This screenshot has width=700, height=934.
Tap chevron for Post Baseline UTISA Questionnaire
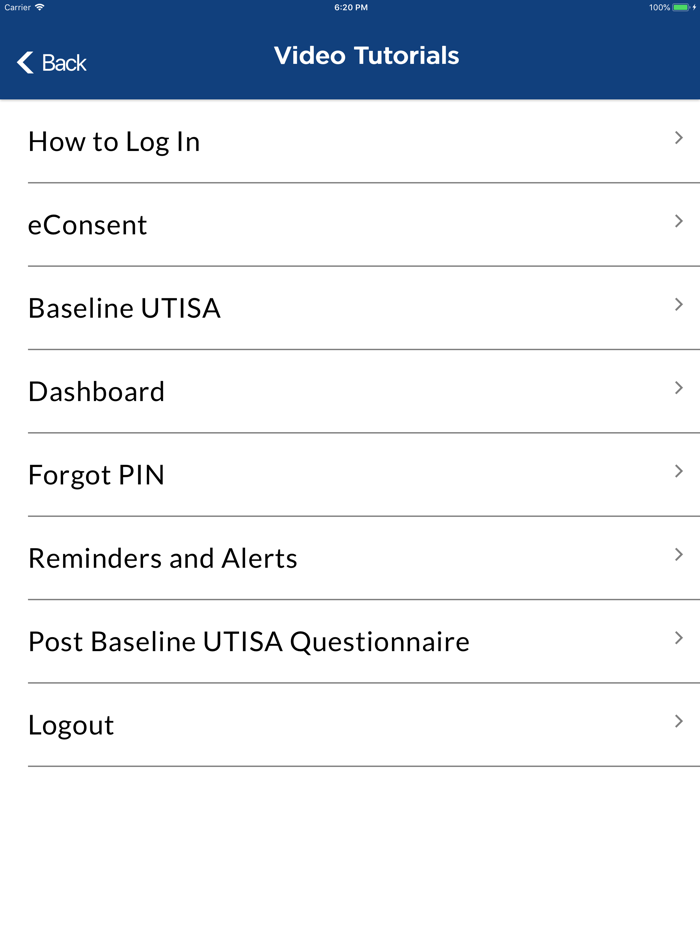tap(679, 638)
